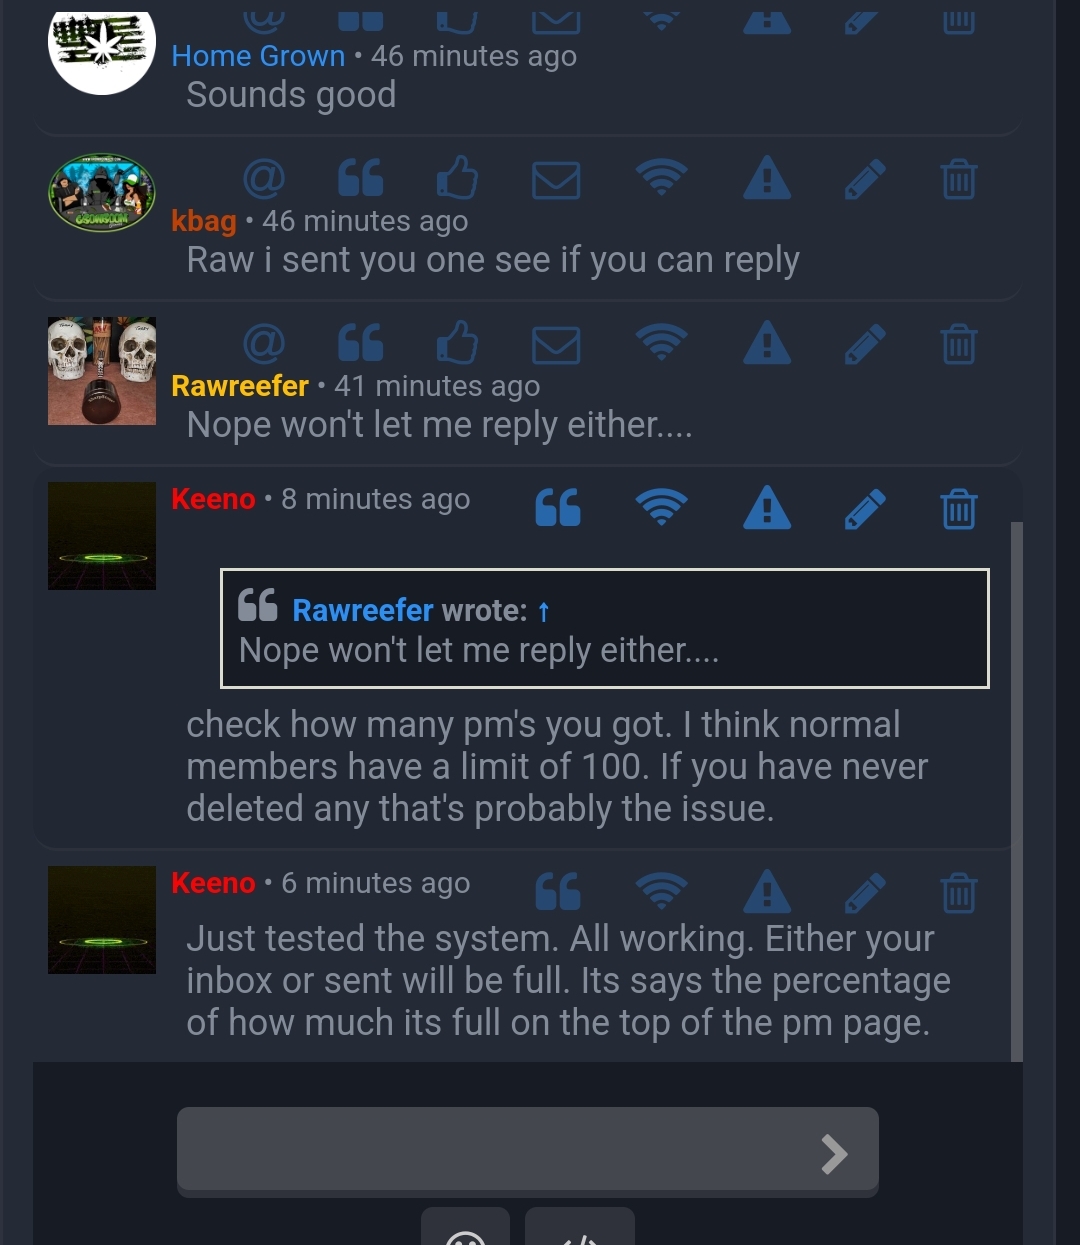Report Rawreefer's message with warning triangle
This screenshot has height=1245, width=1080.
click(767, 343)
